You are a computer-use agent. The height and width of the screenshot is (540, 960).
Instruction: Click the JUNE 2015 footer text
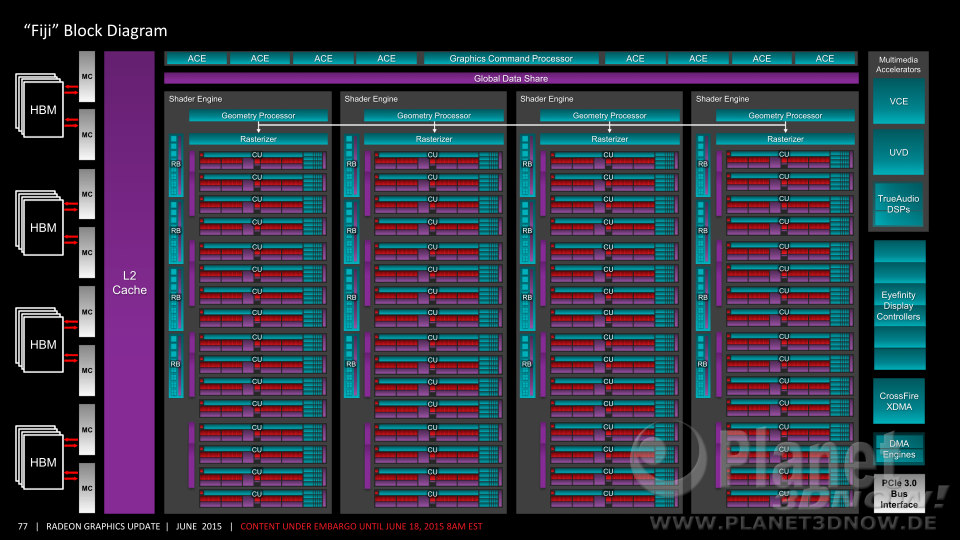[199, 526]
